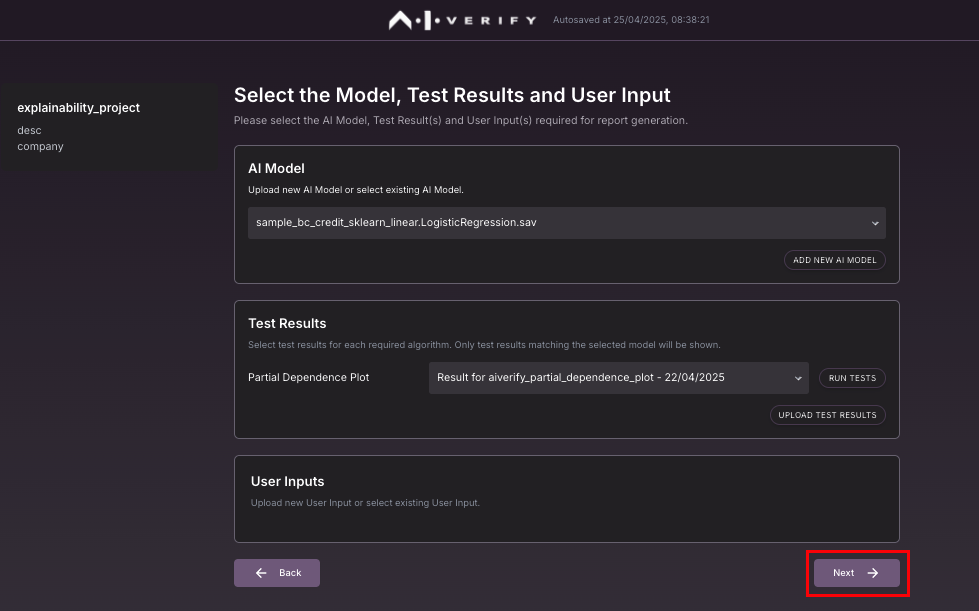
Task: Click the Add New AI Model button
Action: pyautogui.click(x=834, y=260)
